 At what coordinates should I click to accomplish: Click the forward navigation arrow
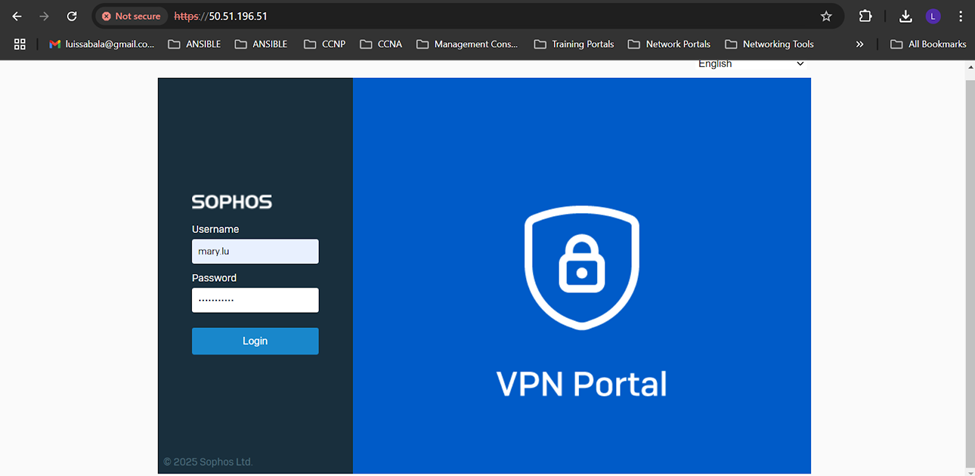44,17
